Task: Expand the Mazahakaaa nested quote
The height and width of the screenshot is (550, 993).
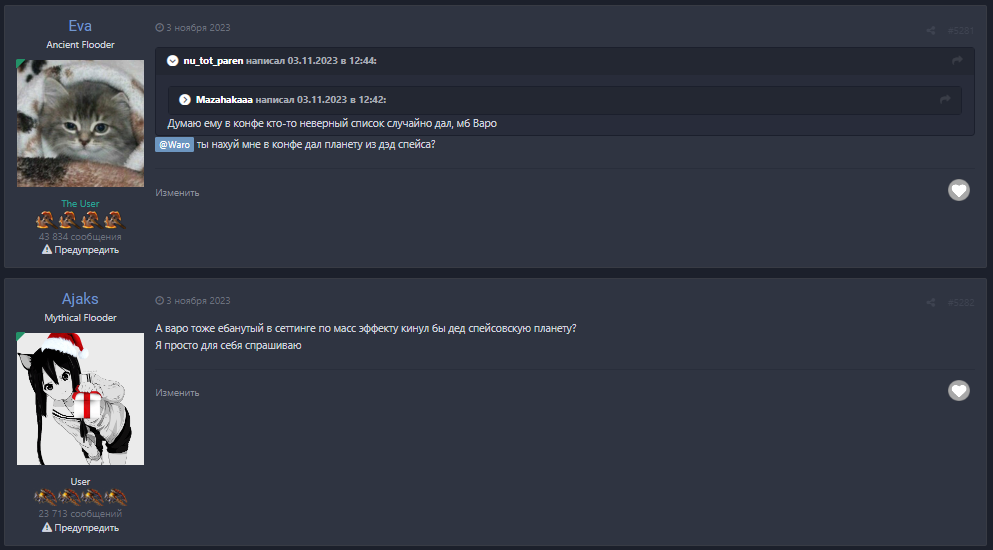Action: pyautogui.click(x=185, y=100)
